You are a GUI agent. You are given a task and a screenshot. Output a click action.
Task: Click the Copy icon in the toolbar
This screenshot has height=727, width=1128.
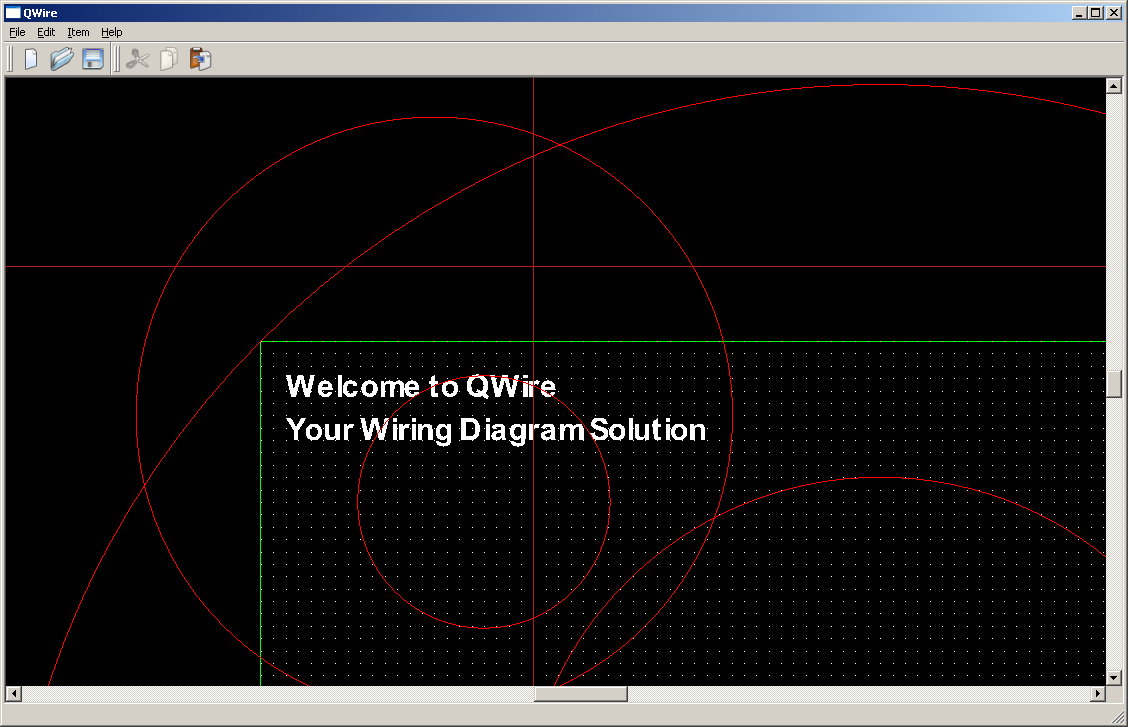click(169, 59)
